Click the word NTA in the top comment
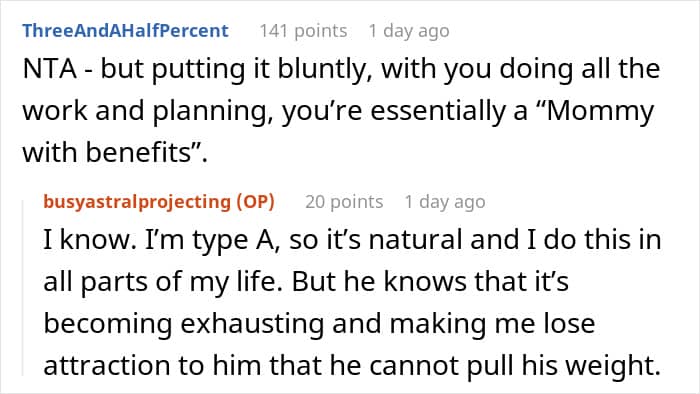700x394 pixels. point(50,69)
